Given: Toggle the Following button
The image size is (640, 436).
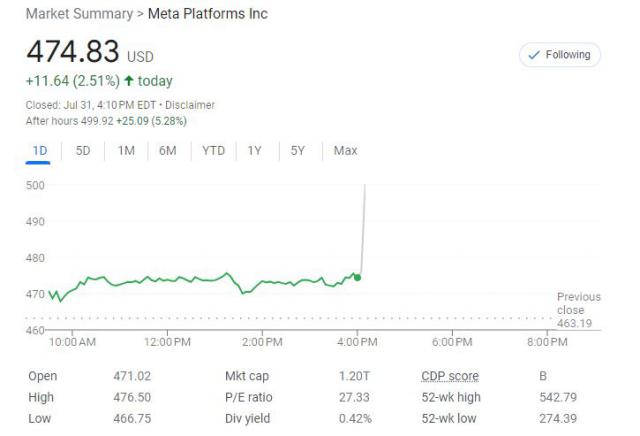Looking at the screenshot, I should point(560,55).
